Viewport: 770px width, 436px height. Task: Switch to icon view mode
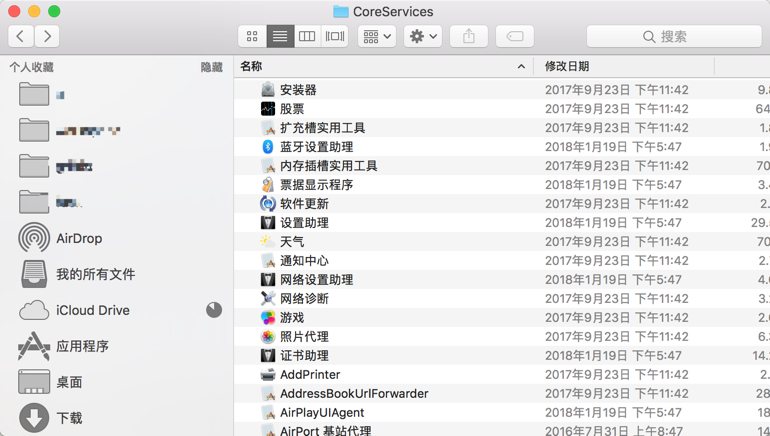pyautogui.click(x=252, y=36)
